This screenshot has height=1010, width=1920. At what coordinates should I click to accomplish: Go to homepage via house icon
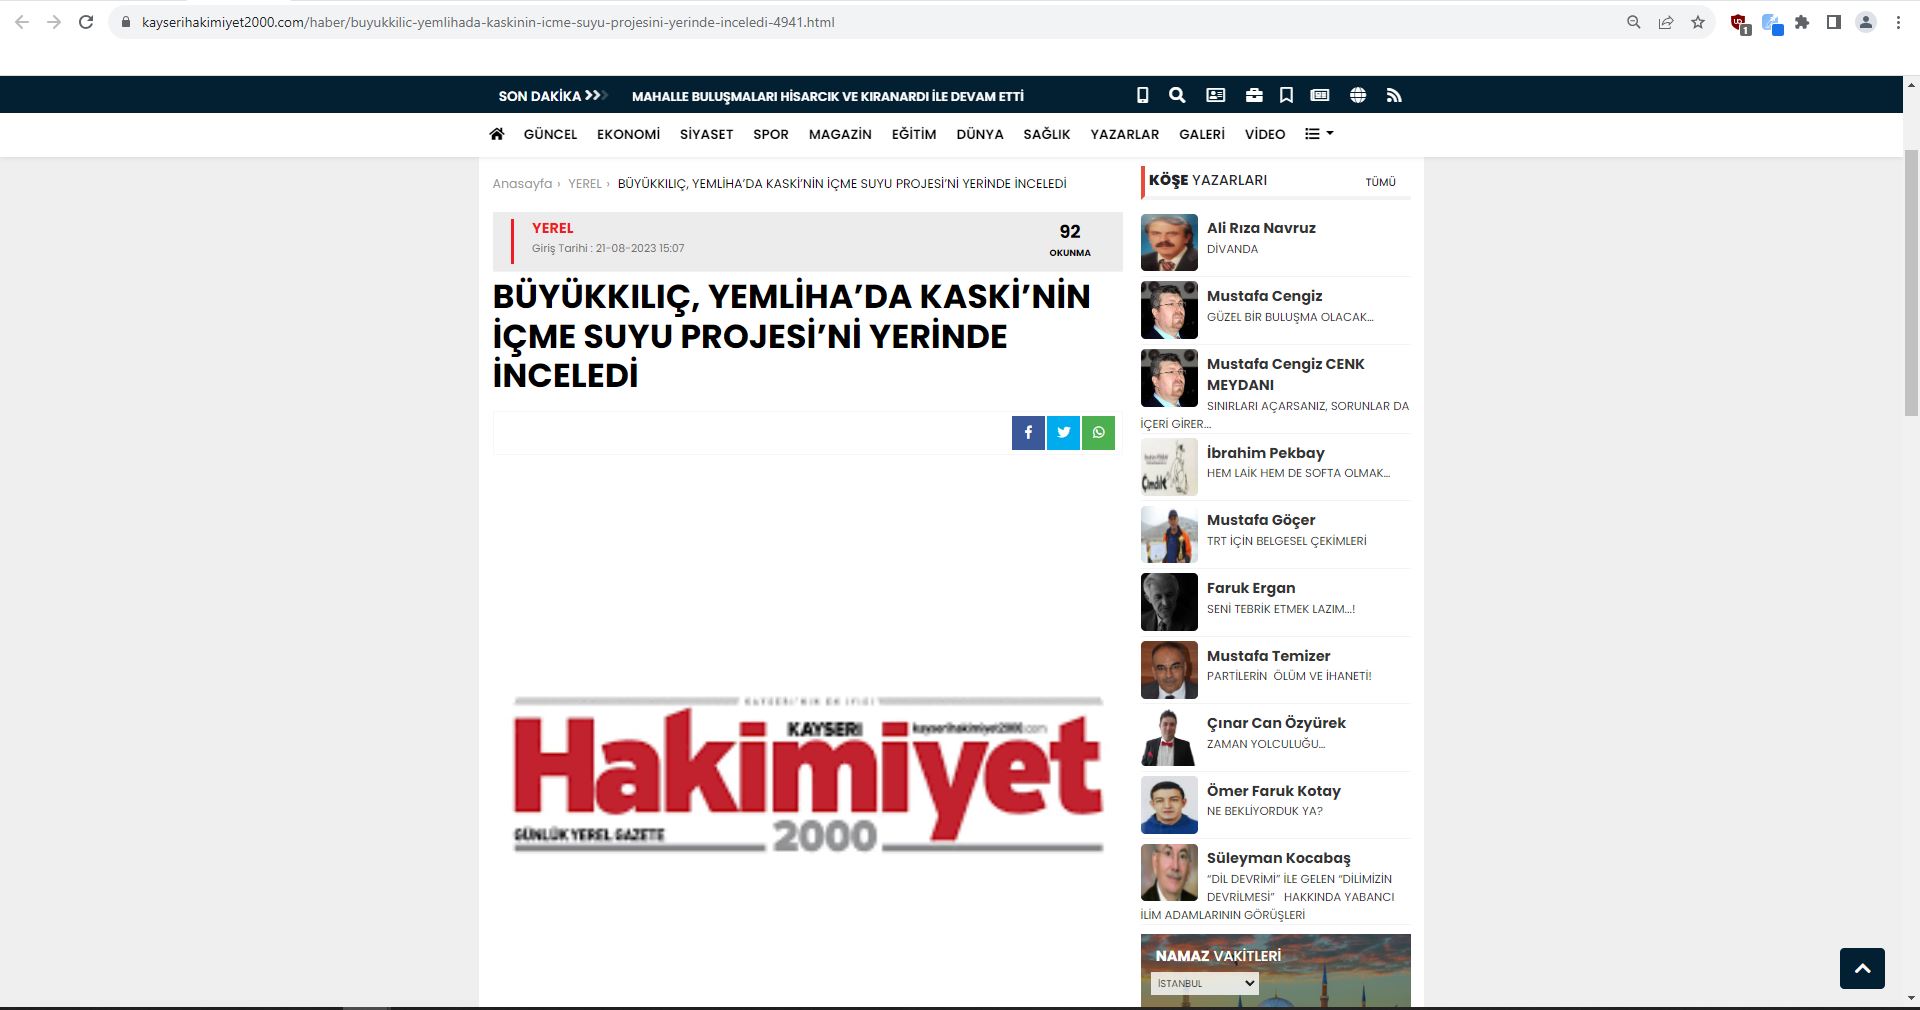pos(497,134)
